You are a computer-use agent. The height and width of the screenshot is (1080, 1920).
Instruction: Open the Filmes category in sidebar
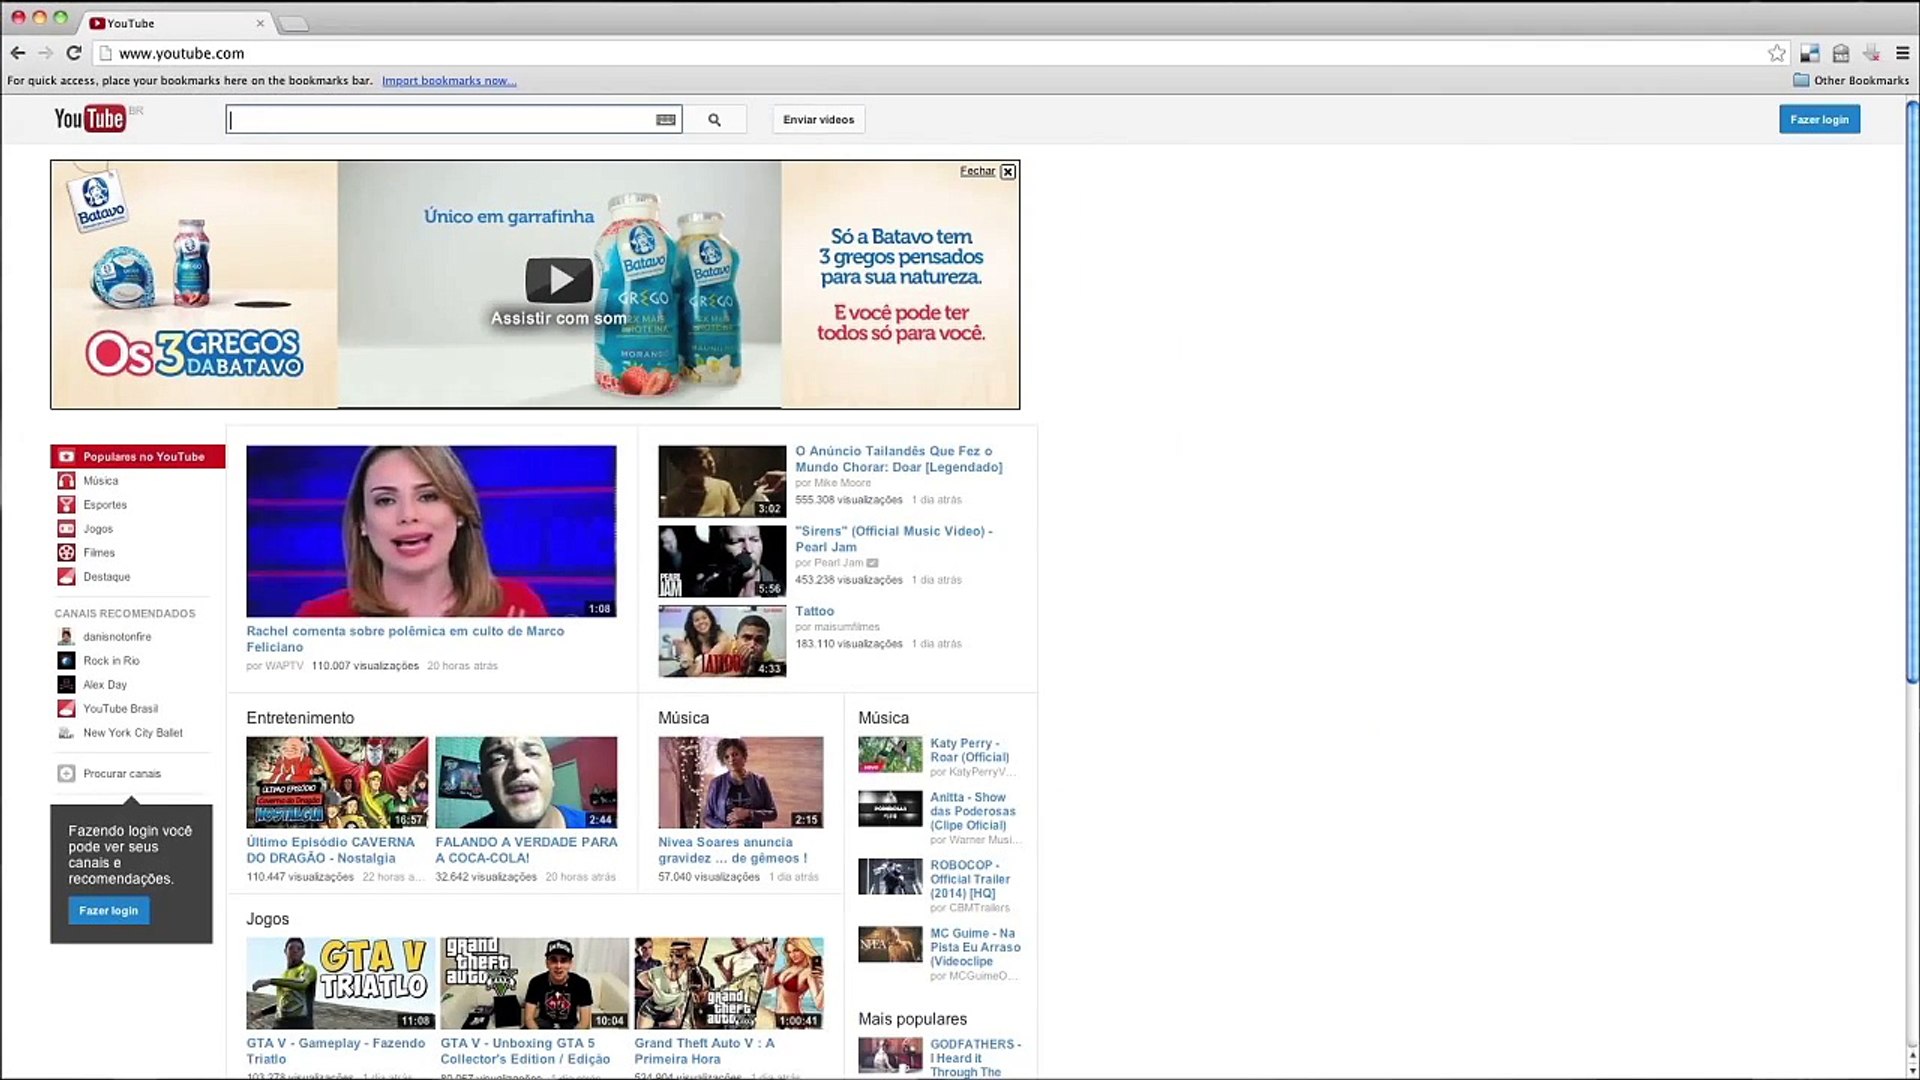coord(99,553)
